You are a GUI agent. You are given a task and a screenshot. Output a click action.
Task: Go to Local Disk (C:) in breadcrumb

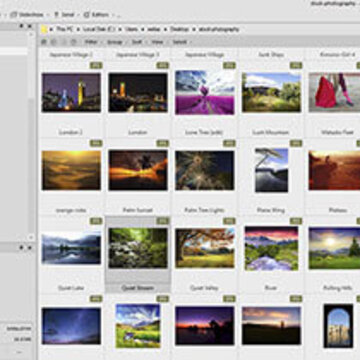coord(99,29)
